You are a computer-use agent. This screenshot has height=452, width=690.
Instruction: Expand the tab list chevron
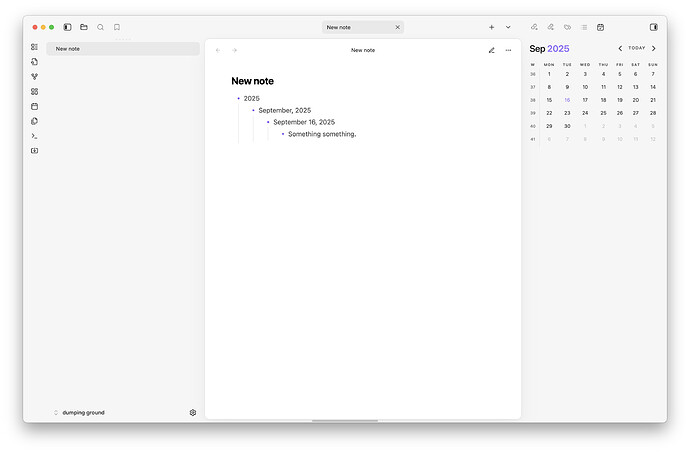coord(508,27)
